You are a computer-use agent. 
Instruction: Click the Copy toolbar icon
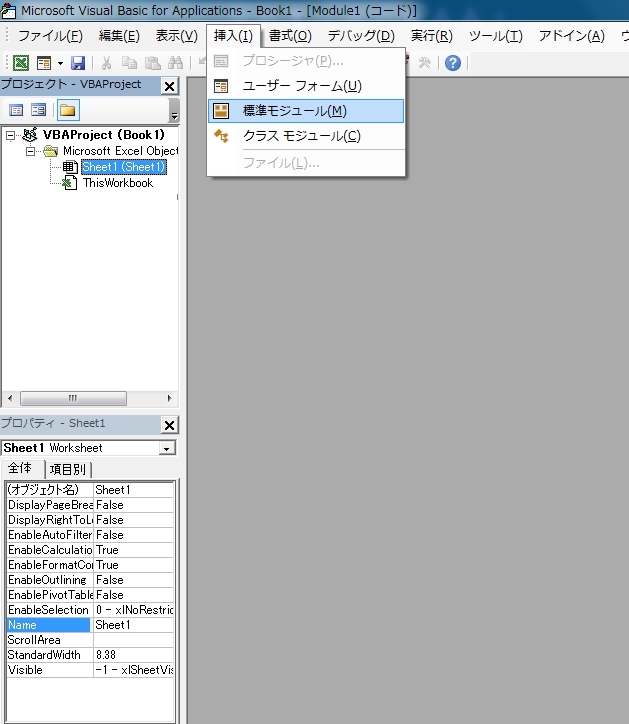tap(129, 62)
